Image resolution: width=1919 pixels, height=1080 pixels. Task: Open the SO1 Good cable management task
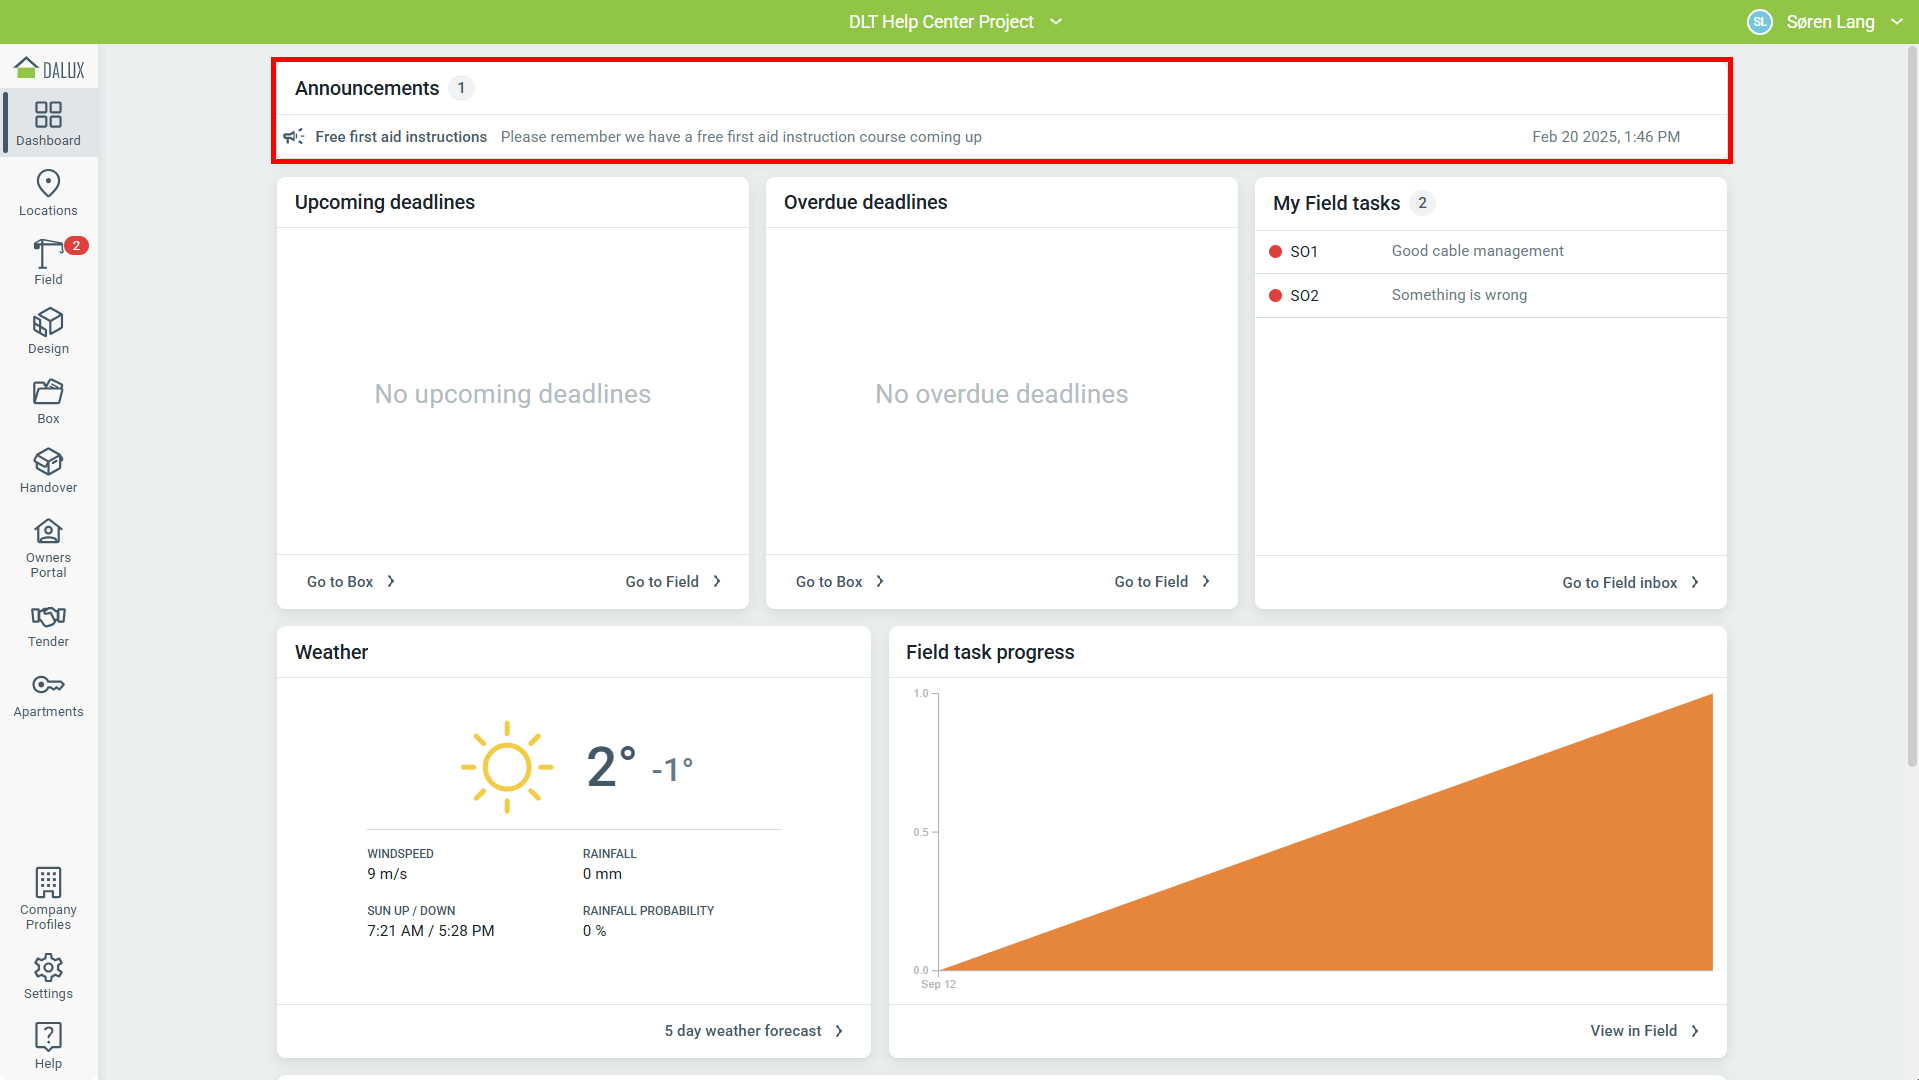point(1476,251)
